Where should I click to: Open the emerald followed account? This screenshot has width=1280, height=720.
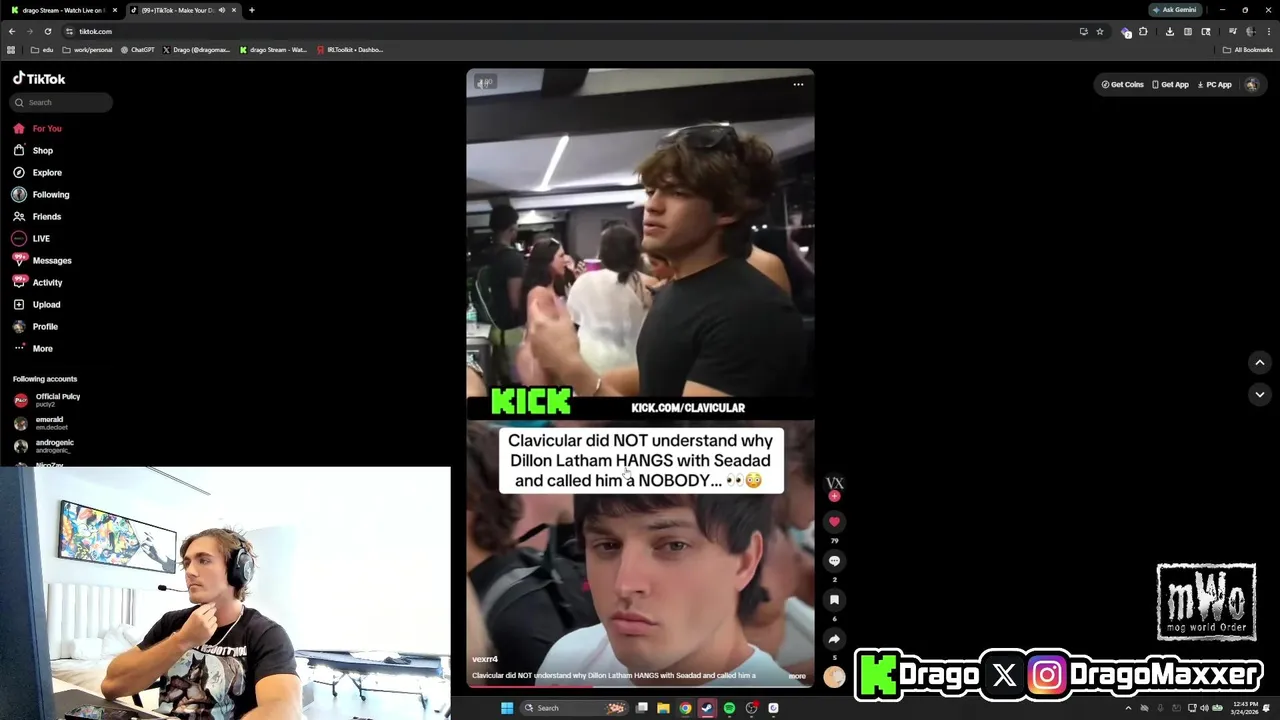(x=41, y=423)
